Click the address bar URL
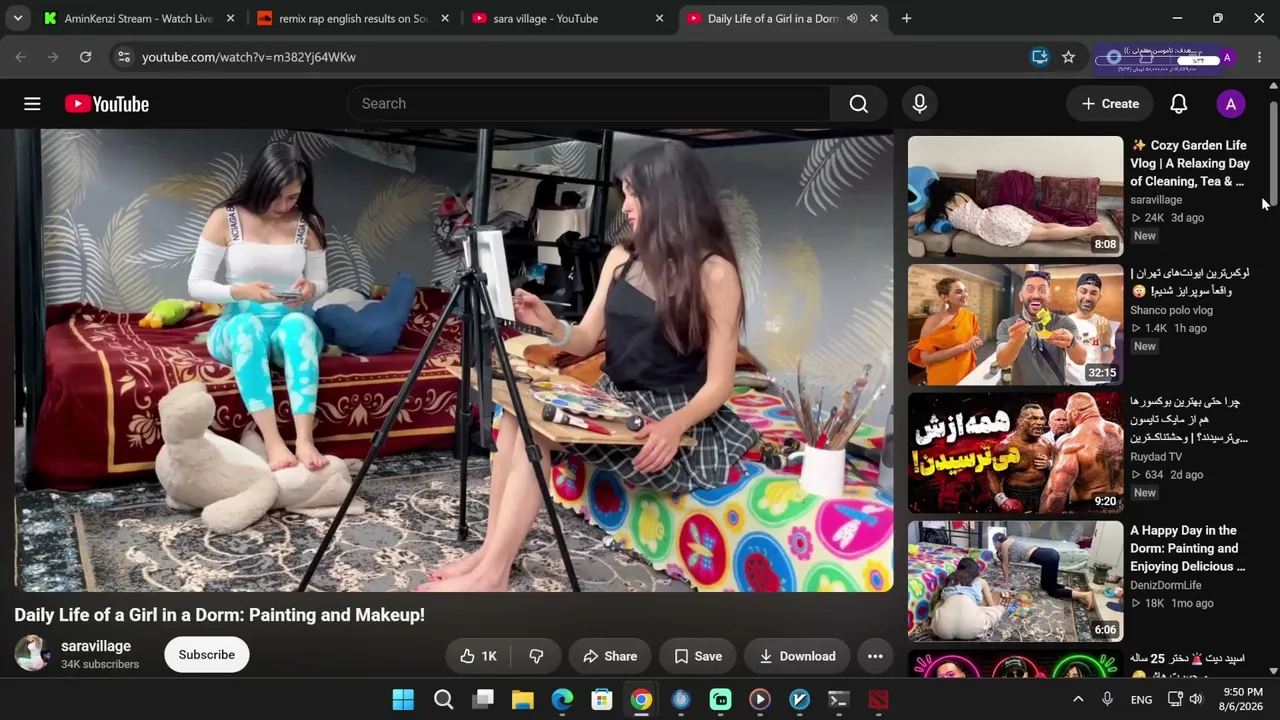 click(x=249, y=57)
